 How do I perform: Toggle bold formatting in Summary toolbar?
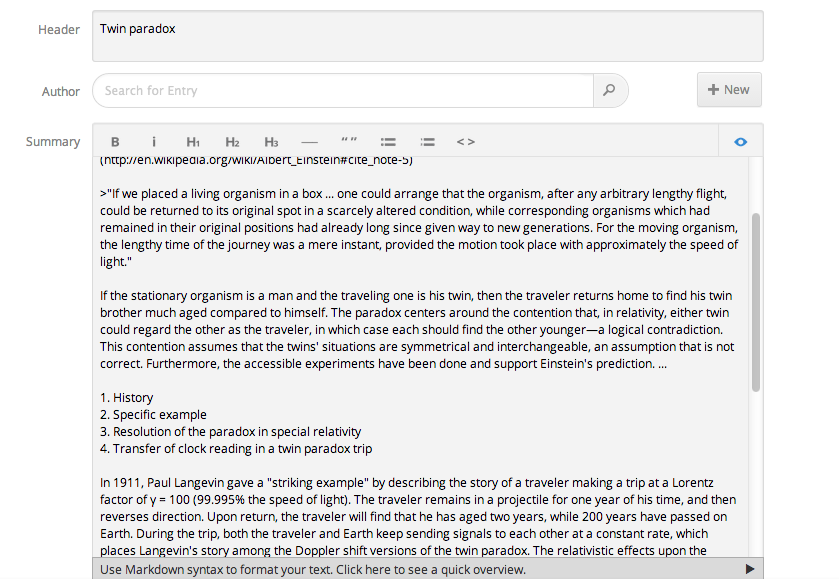(x=115, y=142)
